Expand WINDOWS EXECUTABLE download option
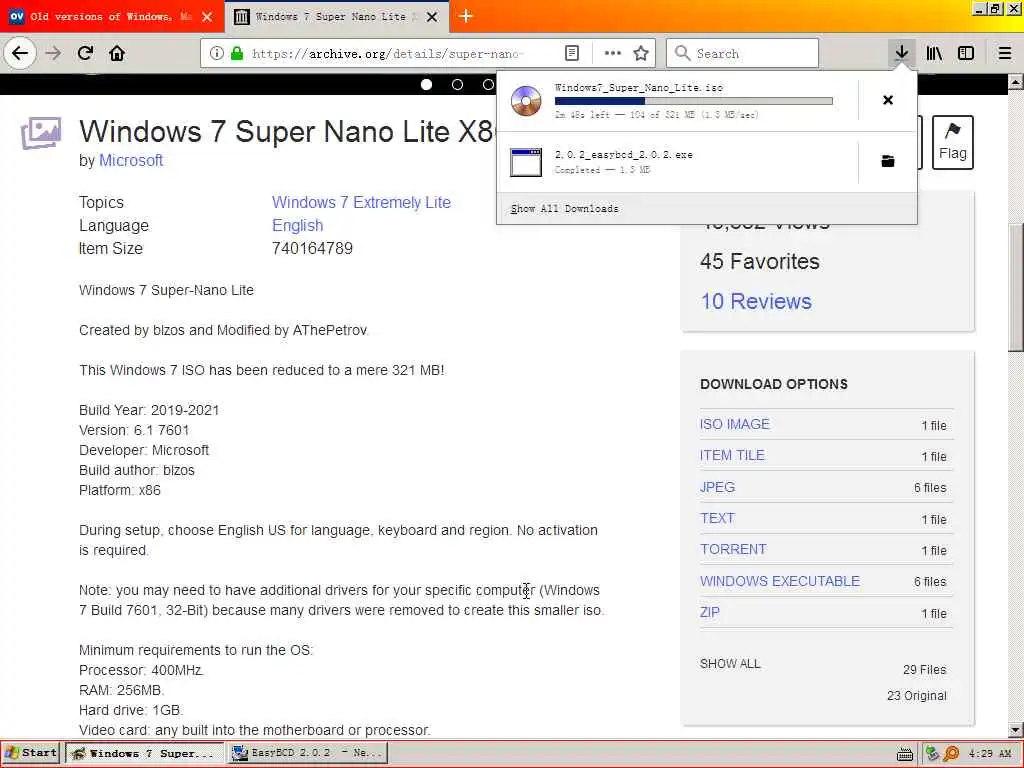 780,581
